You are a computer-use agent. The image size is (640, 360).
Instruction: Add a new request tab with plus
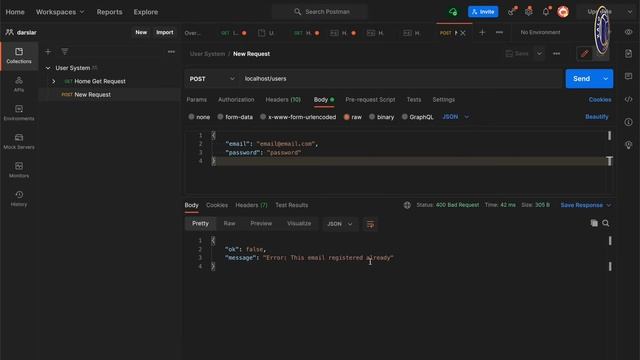[482, 32]
